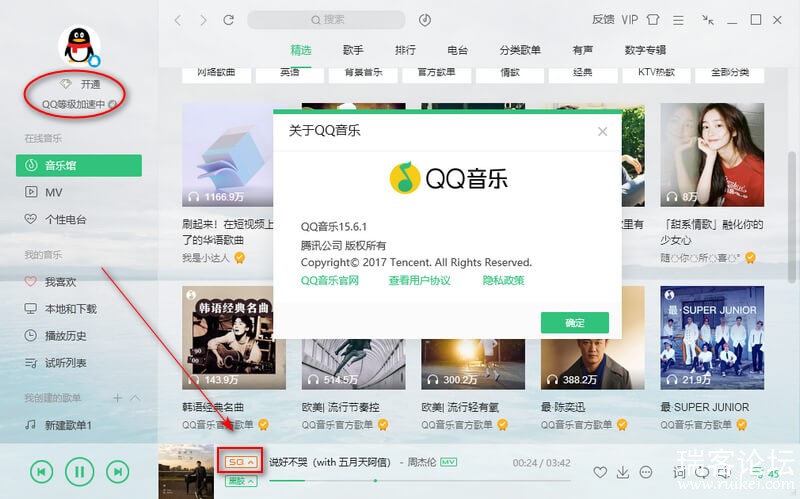Click the 欧美| 流行节奏控 playlist title
This screenshot has width=800, height=499.
click(341, 407)
